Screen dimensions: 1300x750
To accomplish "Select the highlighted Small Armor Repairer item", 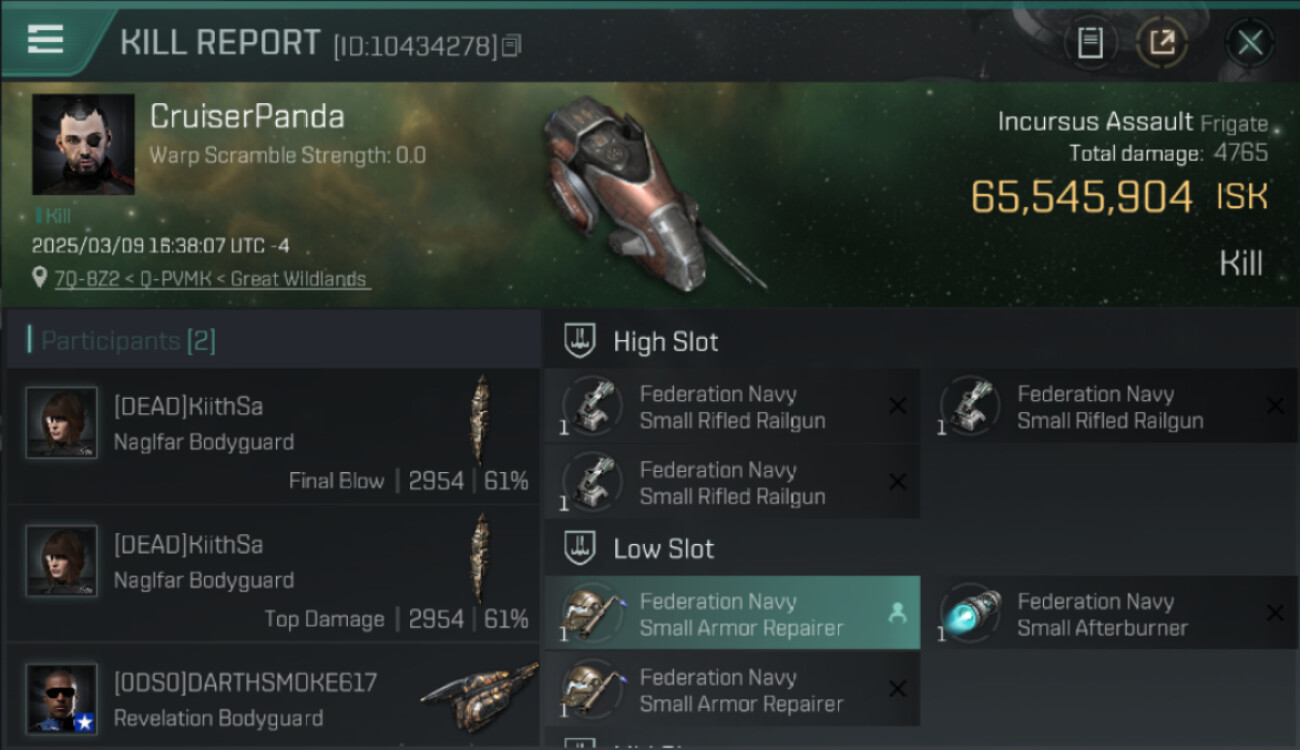I will [733, 613].
